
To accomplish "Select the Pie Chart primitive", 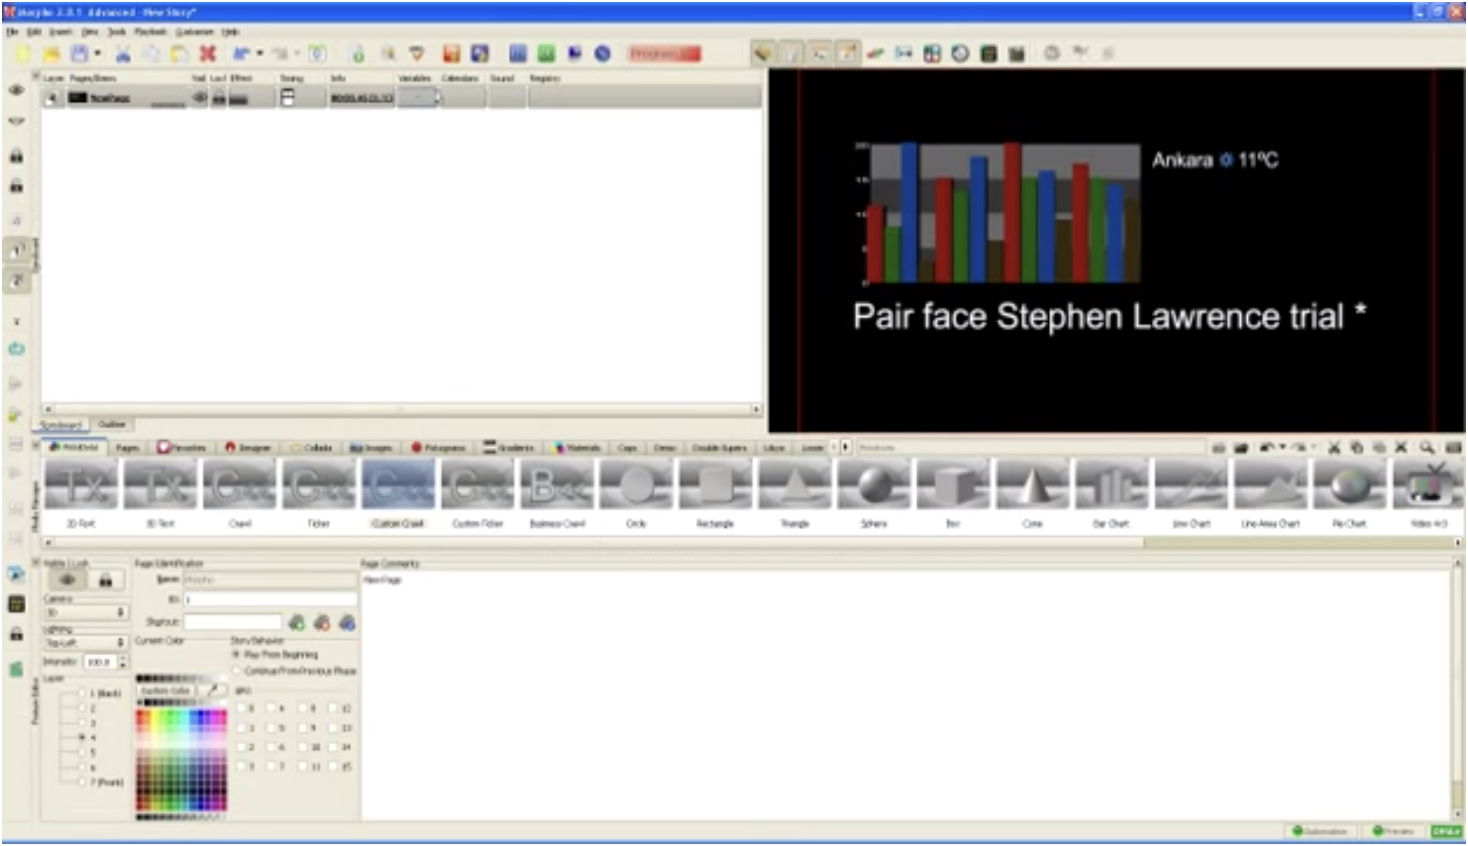I will tap(1350, 494).
